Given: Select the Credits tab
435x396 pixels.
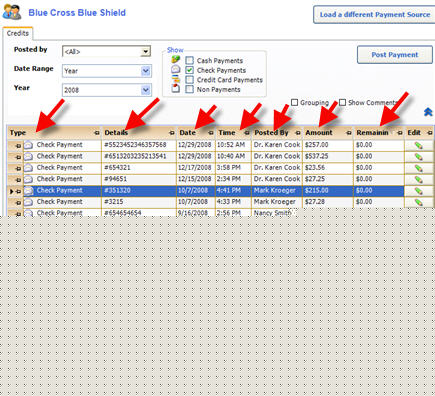Looking at the screenshot, I should [x=18, y=33].
